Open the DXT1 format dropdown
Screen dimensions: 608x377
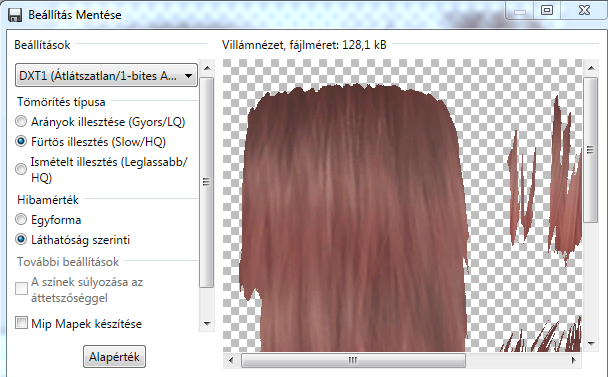pos(106,75)
